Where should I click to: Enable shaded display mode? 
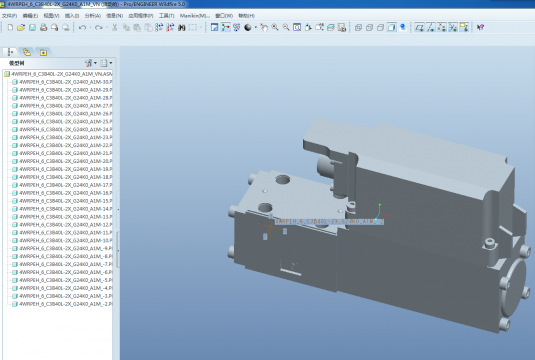(392, 27)
